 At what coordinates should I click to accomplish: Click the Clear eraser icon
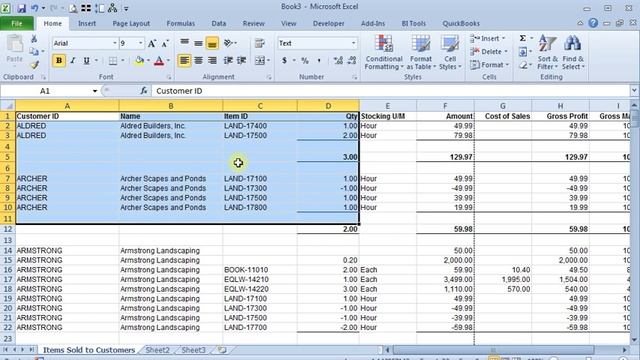pos(524,65)
